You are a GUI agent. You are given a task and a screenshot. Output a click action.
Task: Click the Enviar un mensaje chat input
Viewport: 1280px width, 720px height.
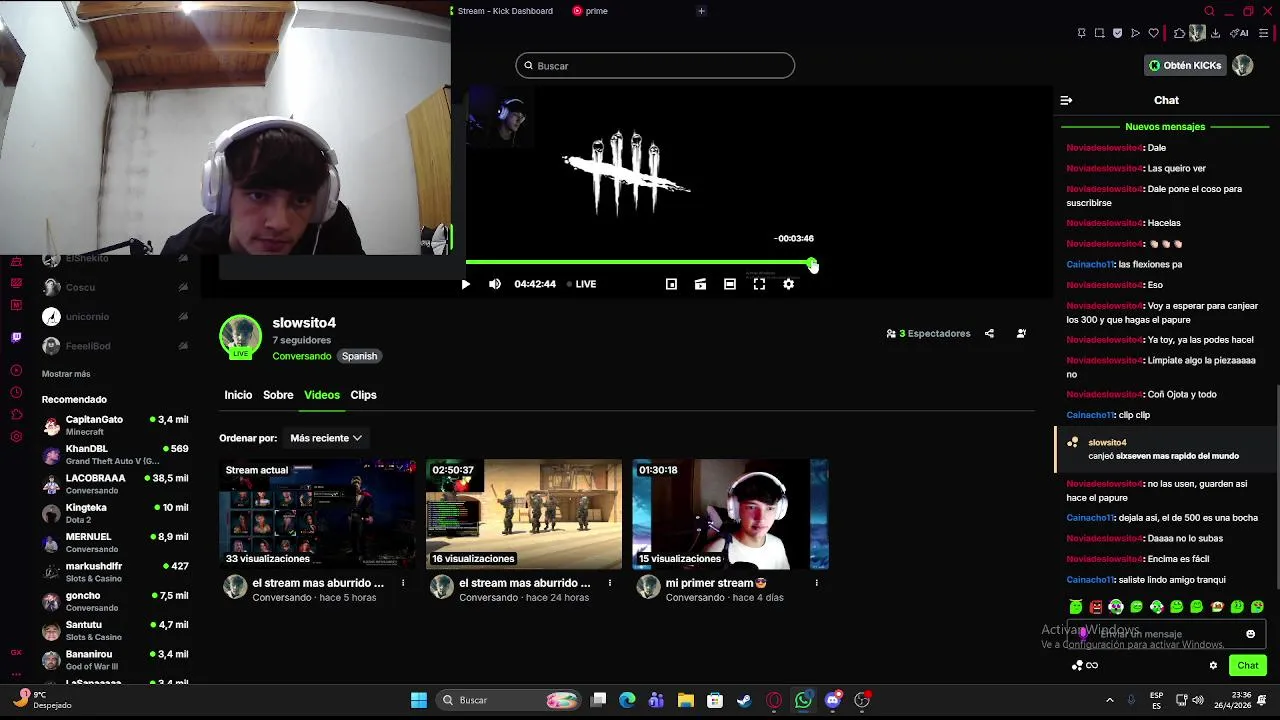1165,634
